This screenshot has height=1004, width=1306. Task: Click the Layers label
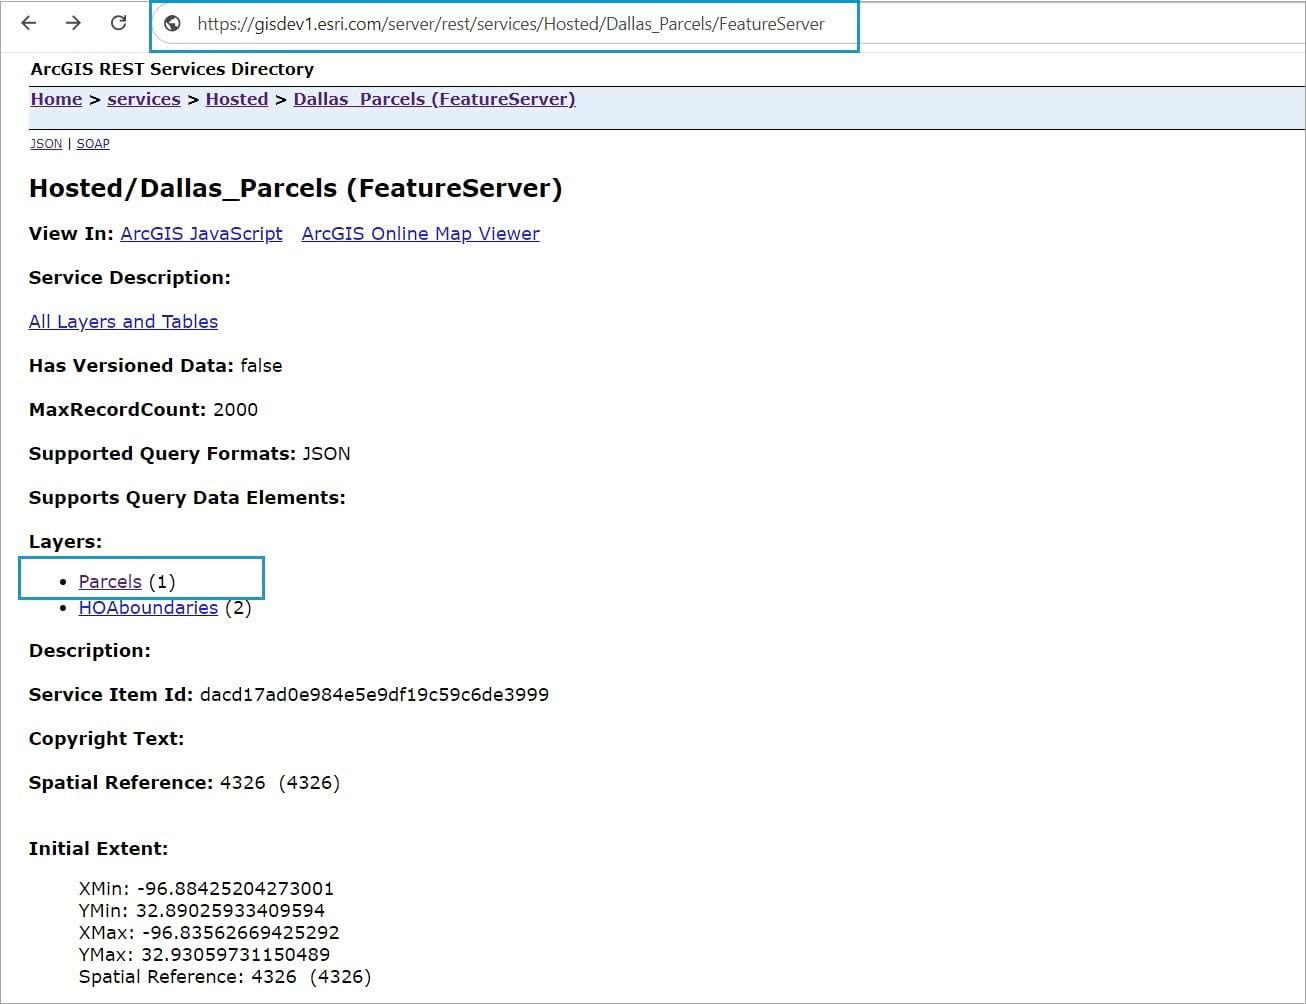(66, 542)
